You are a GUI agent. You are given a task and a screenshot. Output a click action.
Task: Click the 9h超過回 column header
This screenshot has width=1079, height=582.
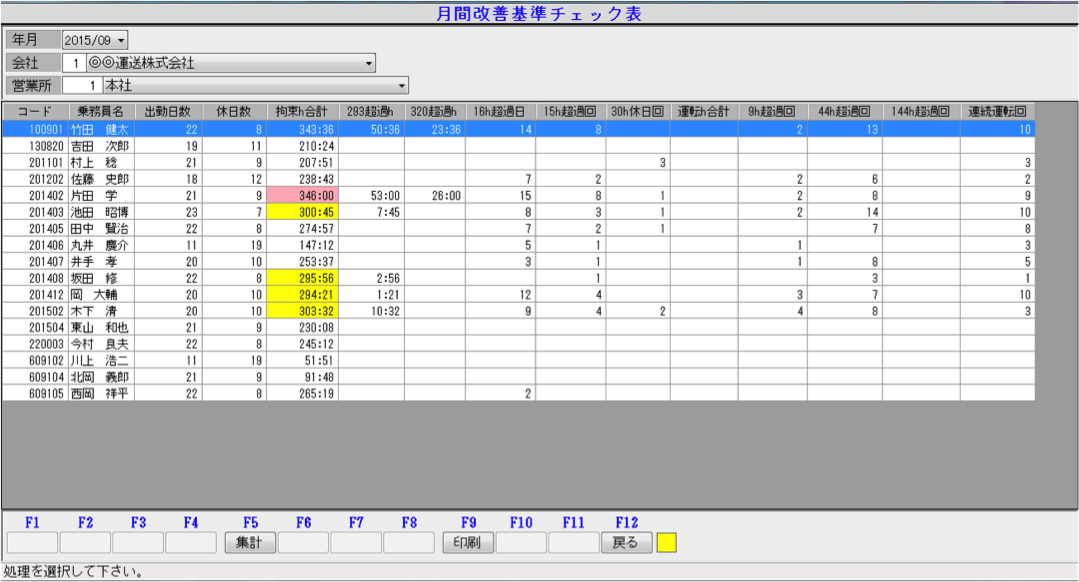click(772, 111)
